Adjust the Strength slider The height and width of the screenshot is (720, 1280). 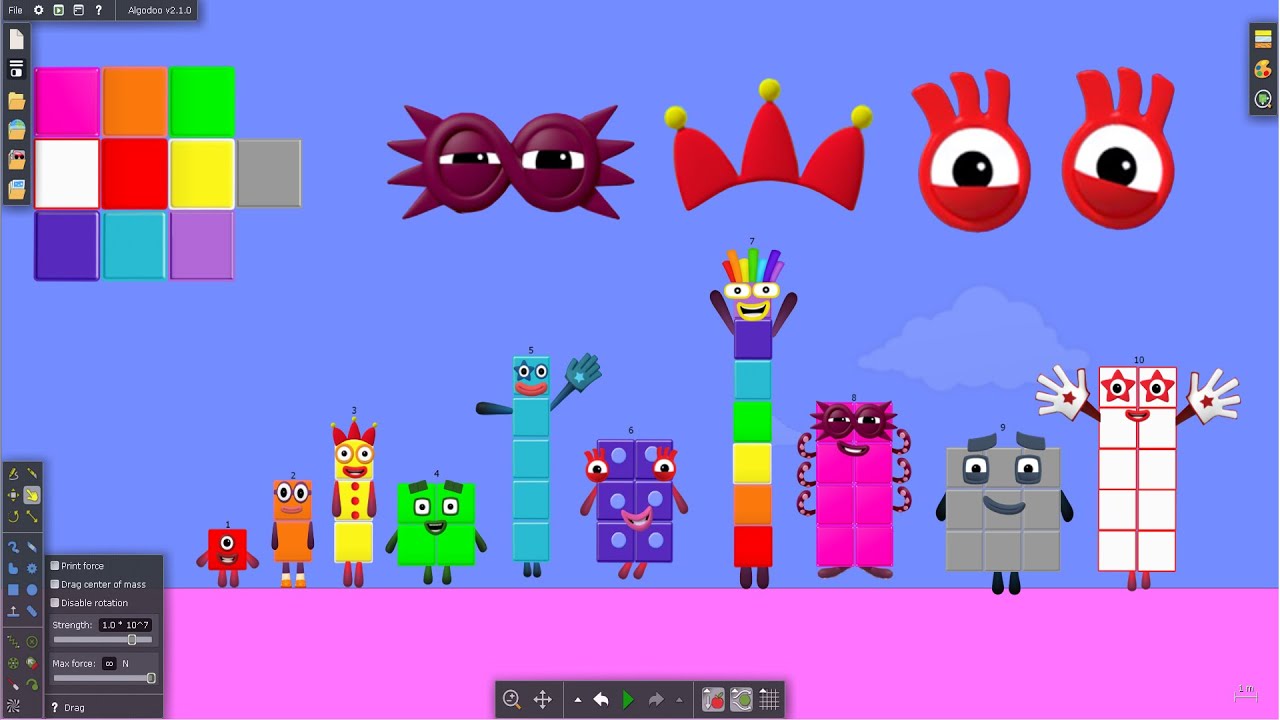click(x=103, y=640)
